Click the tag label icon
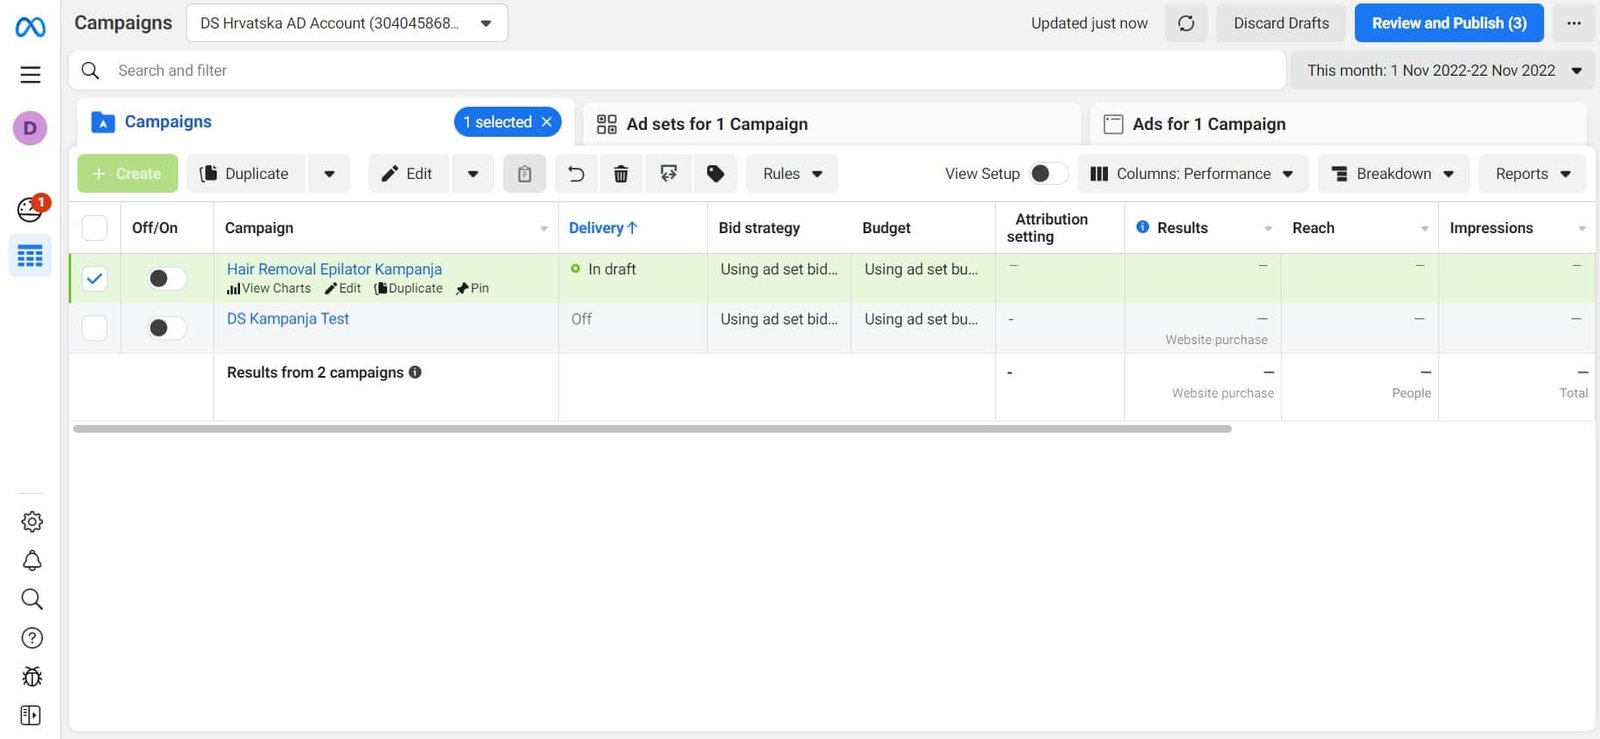1600x739 pixels. 716,174
